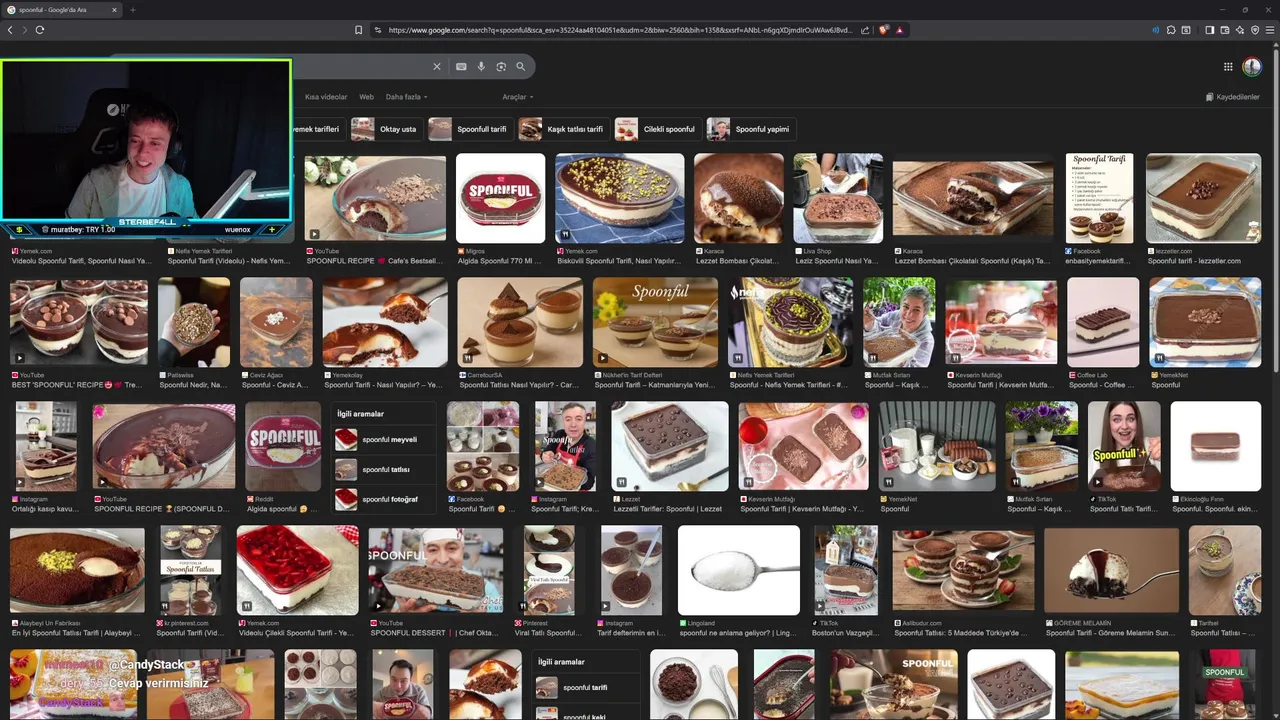Open related search 'spoonful tarifi'
The height and width of the screenshot is (720, 1280).
point(586,687)
